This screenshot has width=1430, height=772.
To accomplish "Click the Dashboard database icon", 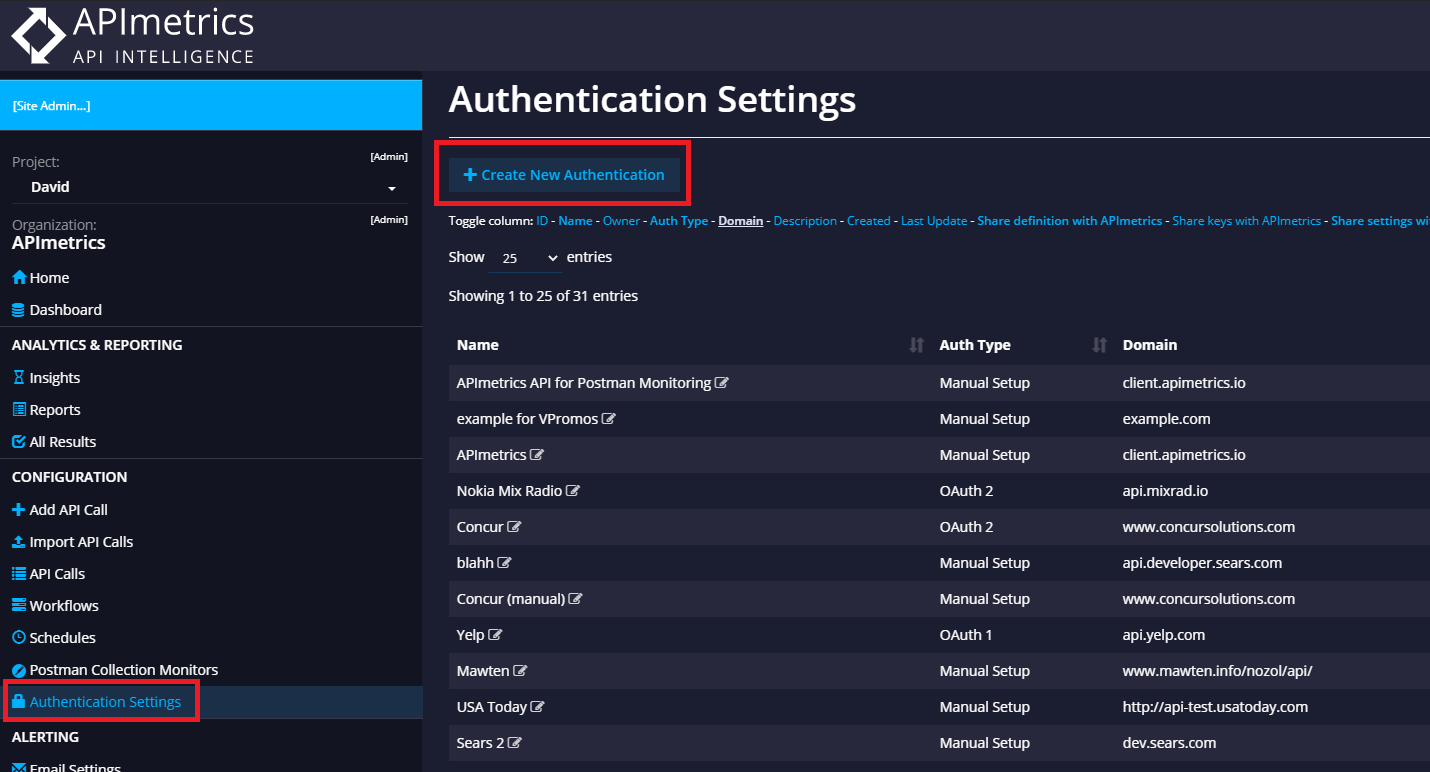I will point(18,310).
